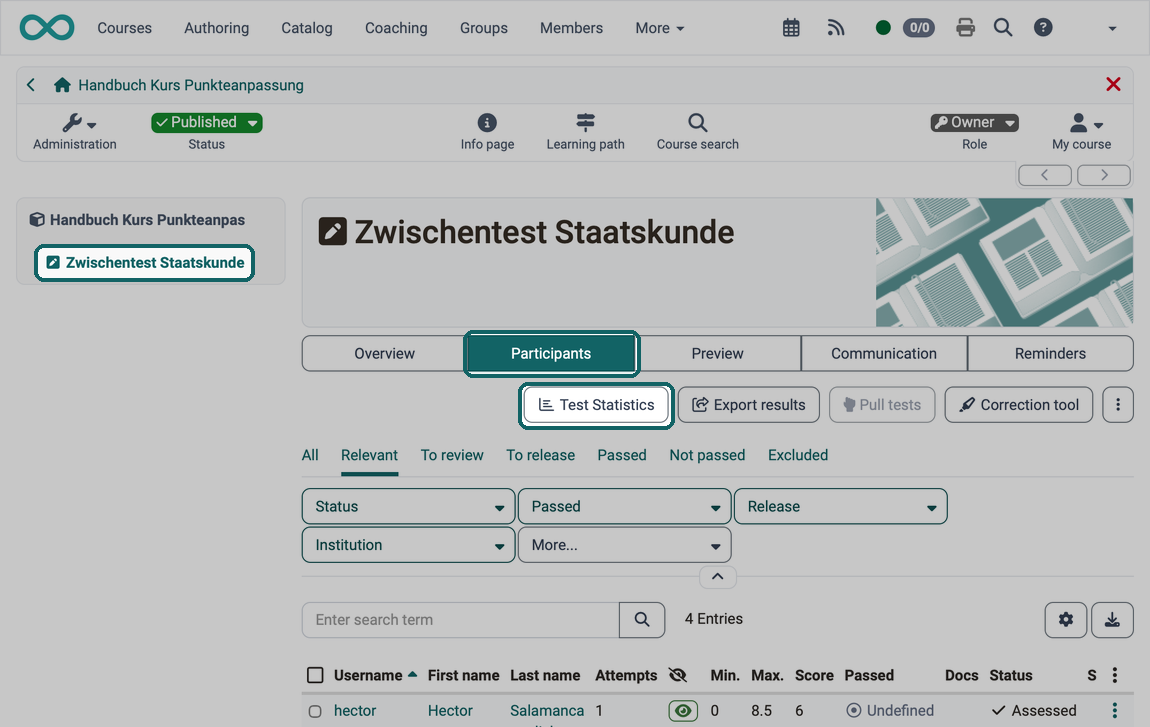
Task: Open the Release filter dropdown
Action: (840, 506)
